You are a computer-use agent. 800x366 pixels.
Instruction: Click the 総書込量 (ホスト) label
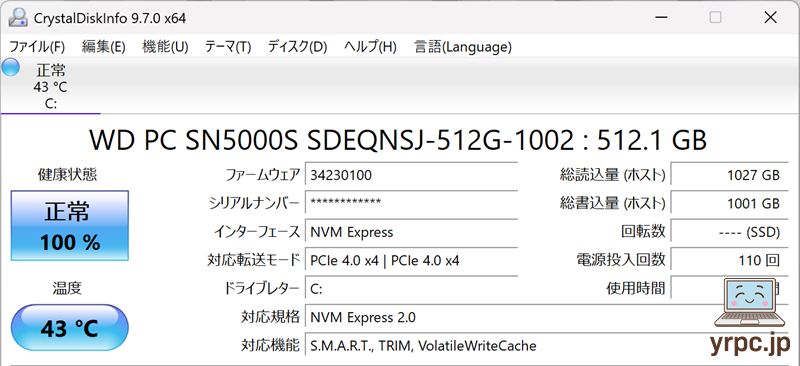click(613, 203)
